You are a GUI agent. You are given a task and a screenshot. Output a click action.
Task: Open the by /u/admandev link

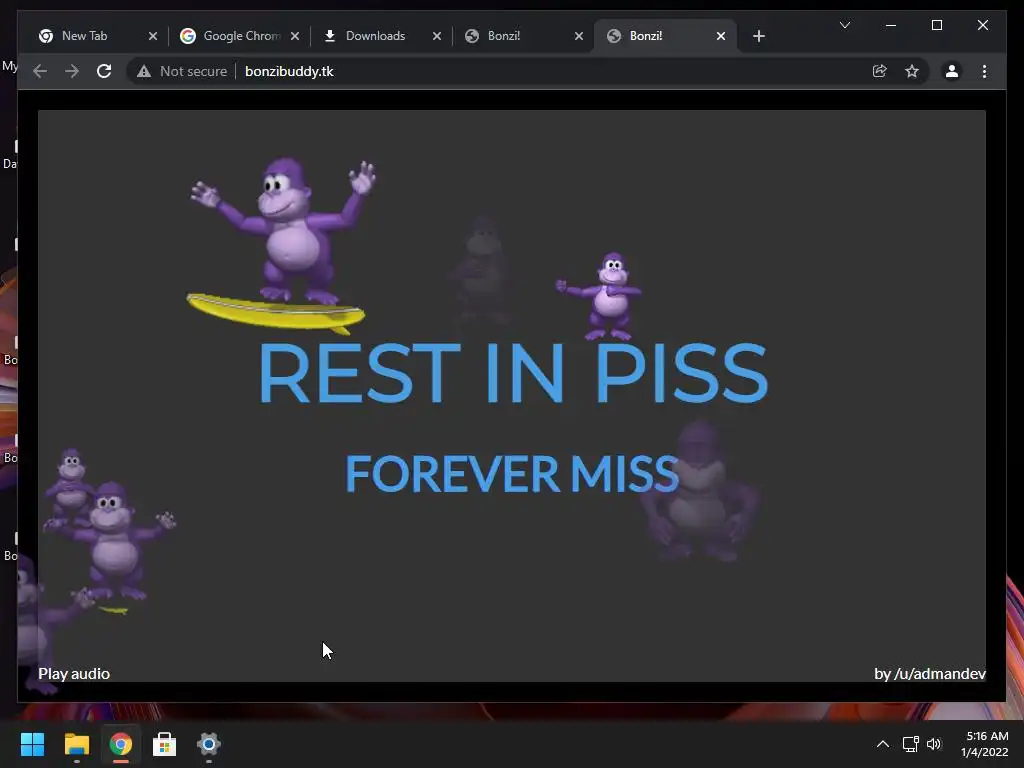coord(930,674)
